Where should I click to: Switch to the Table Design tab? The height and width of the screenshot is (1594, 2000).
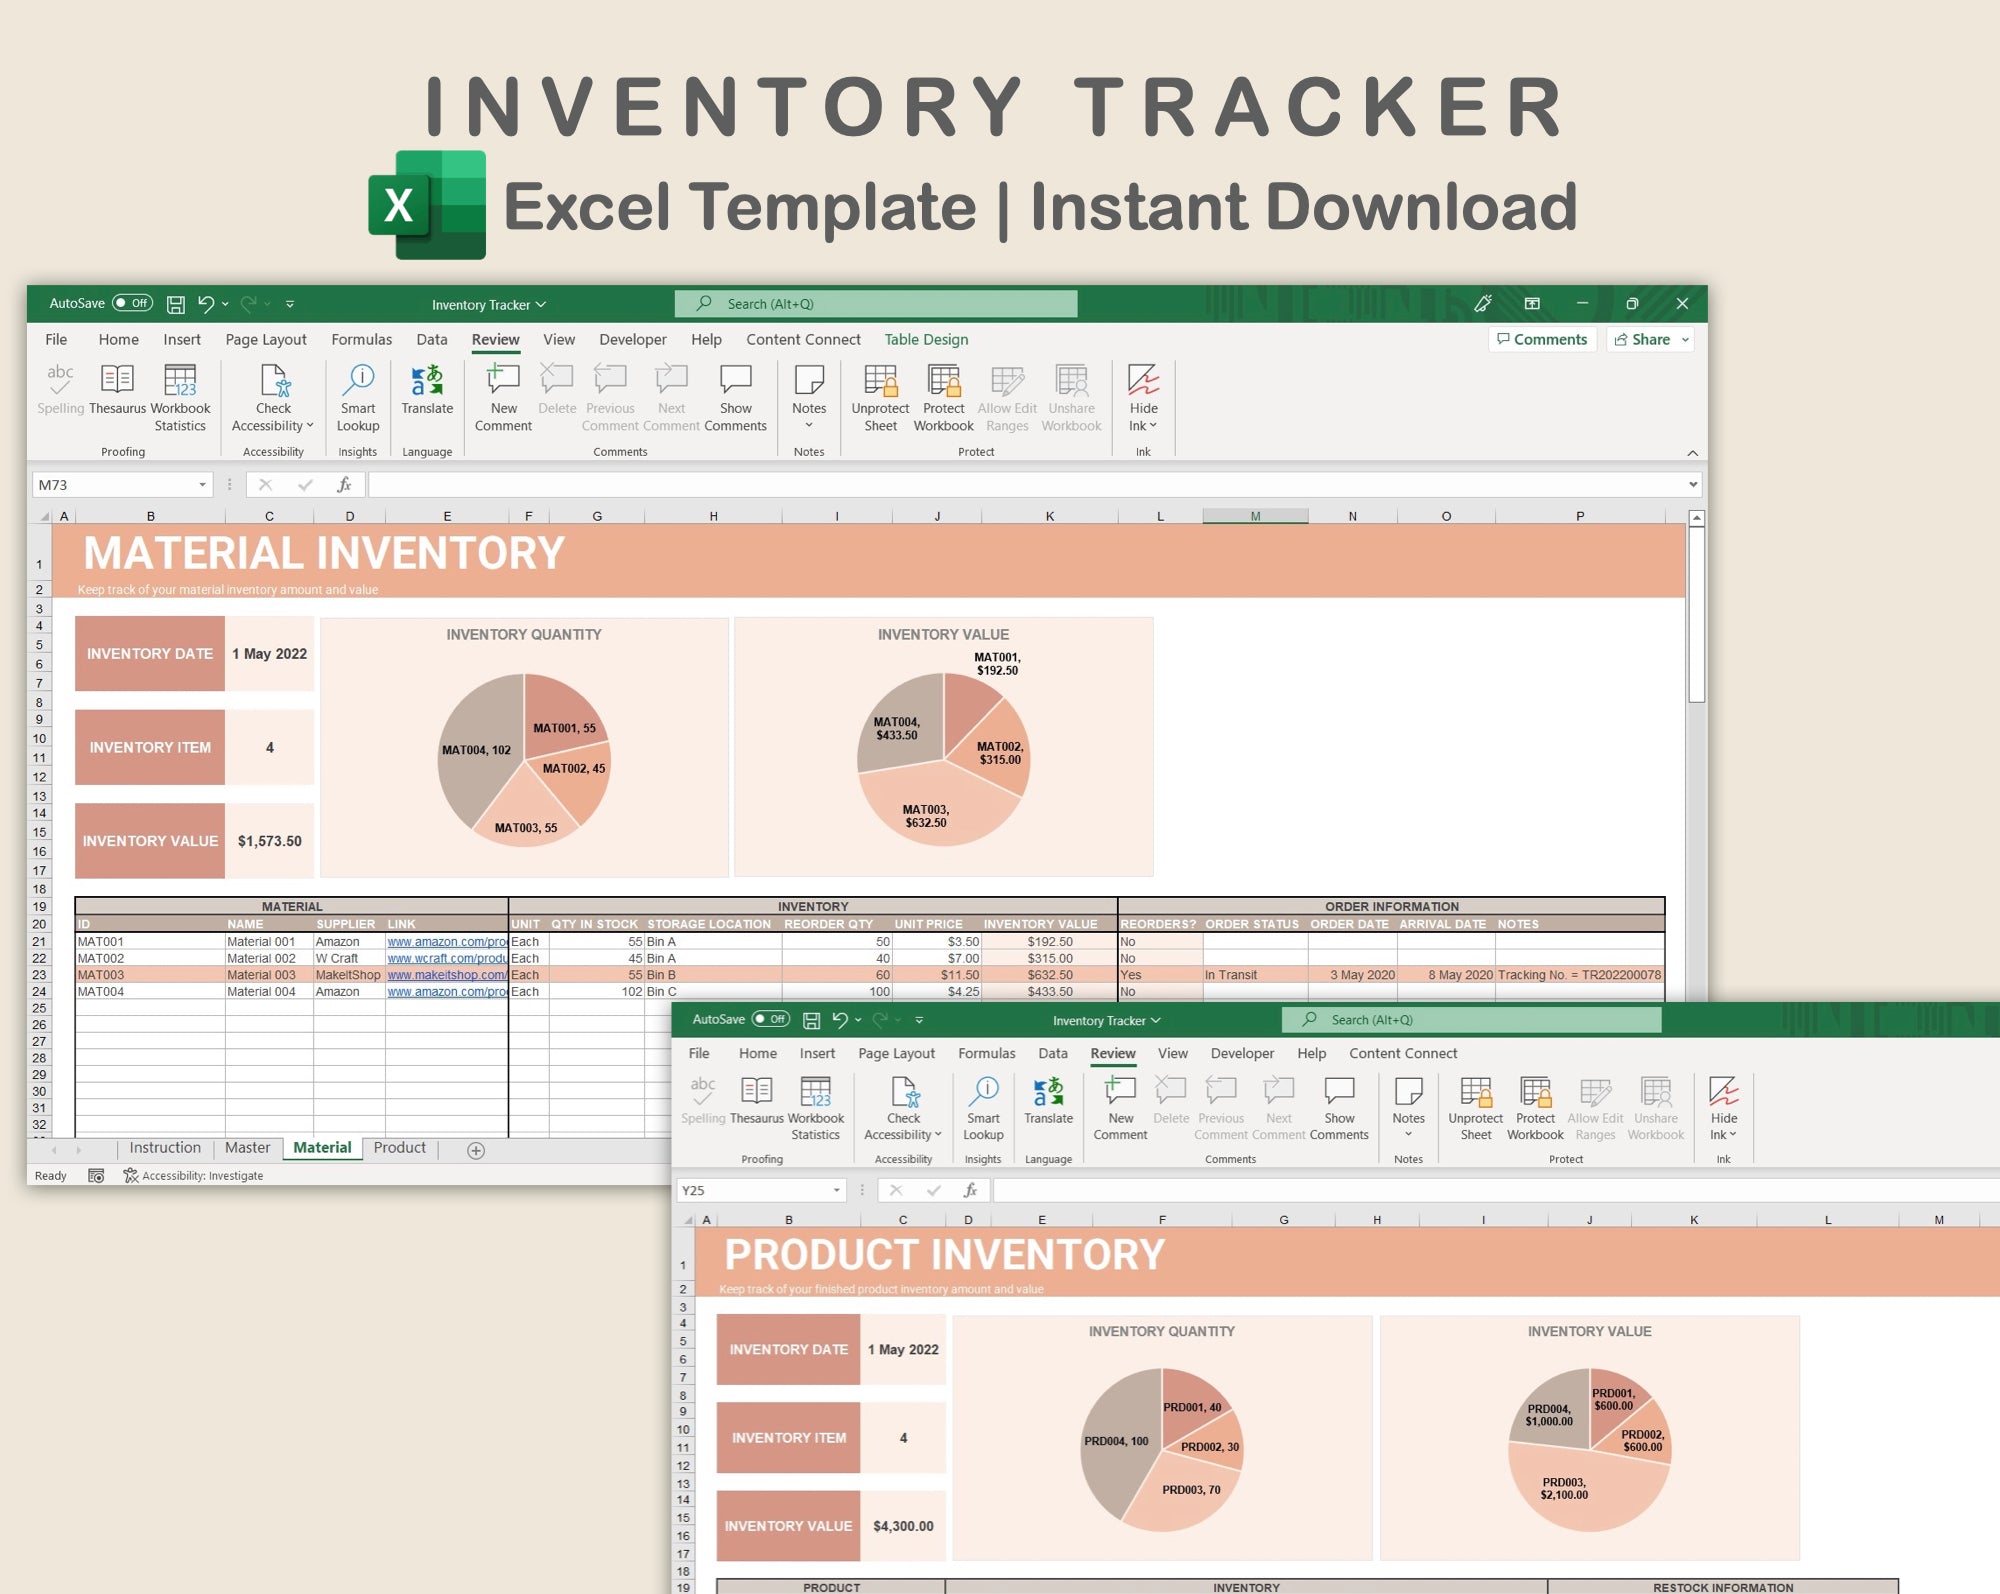(x=925, y=339)
